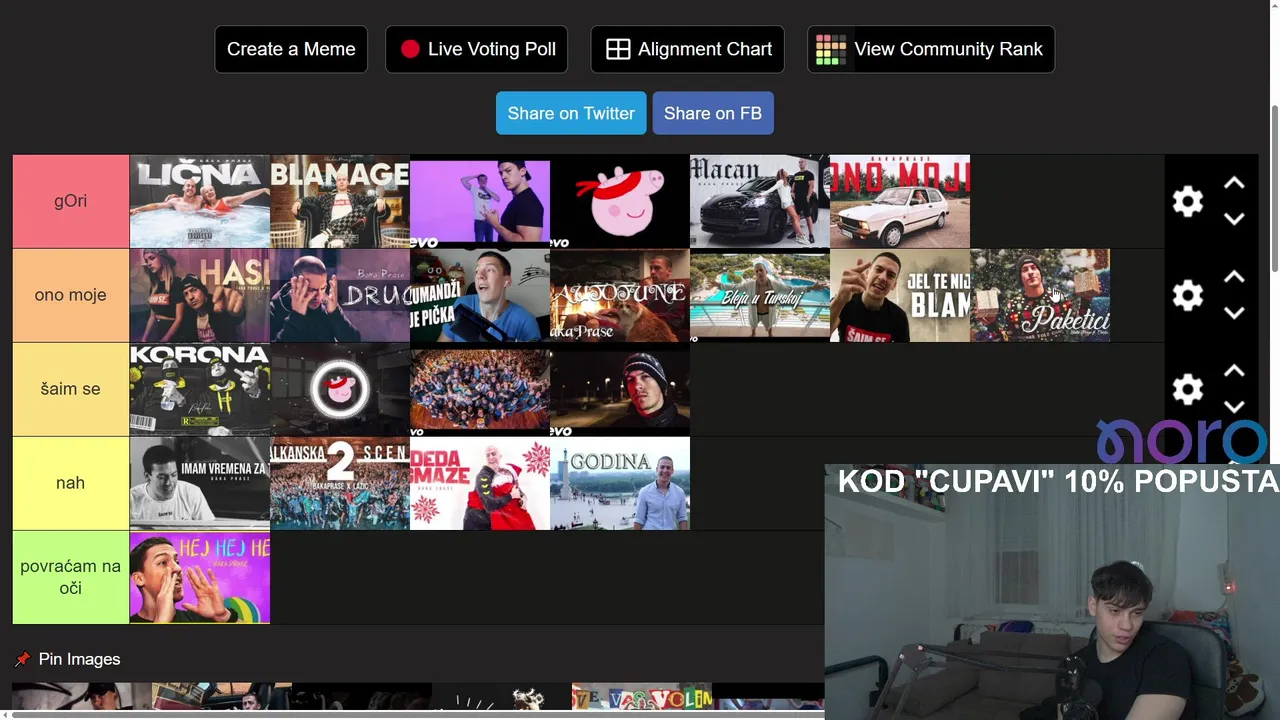Select the DRUG thumbnail
This screenshot has height=720, width=1280.
(x=340, y=295)
